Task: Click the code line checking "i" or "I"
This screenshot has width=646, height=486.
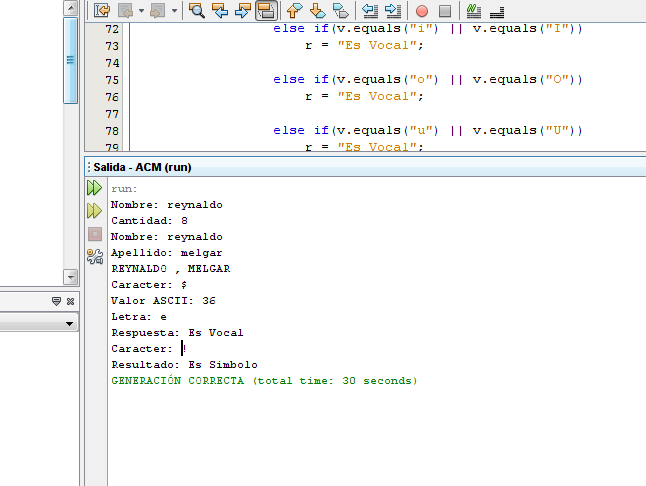Action: click(428, 29)
